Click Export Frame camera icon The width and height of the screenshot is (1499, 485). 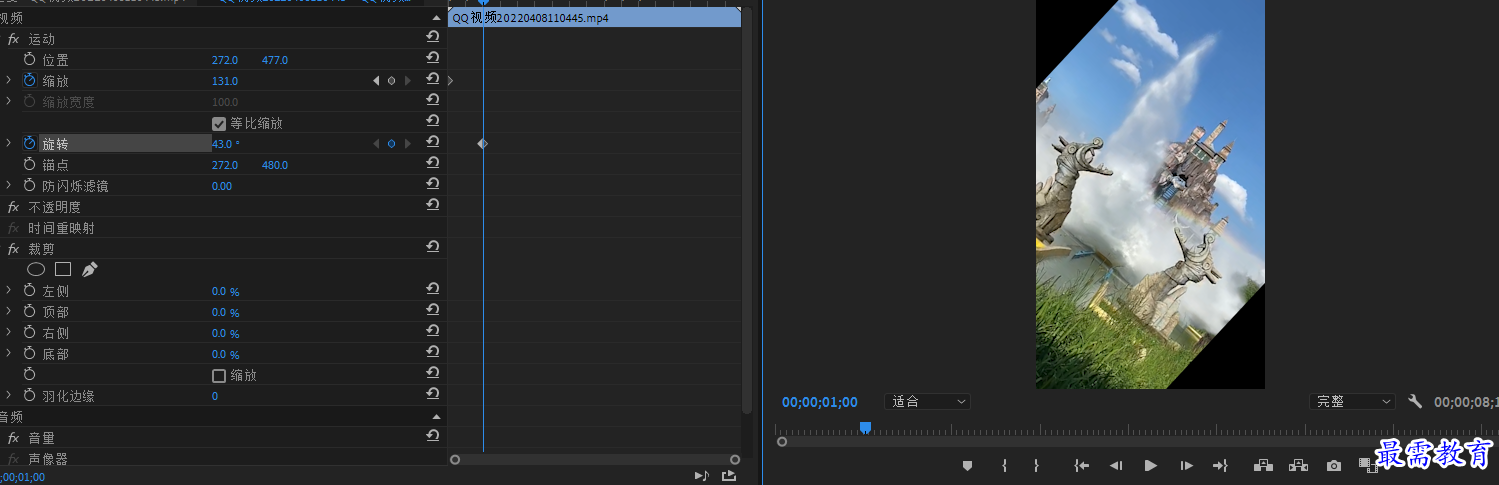coord(1333,466)
